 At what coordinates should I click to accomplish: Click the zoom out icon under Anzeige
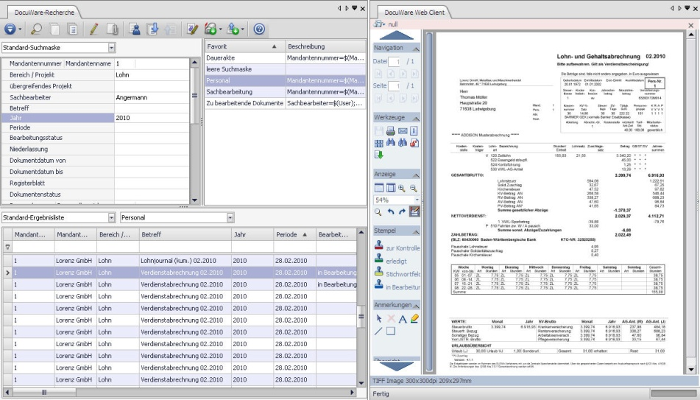click(x=414, y=188)
